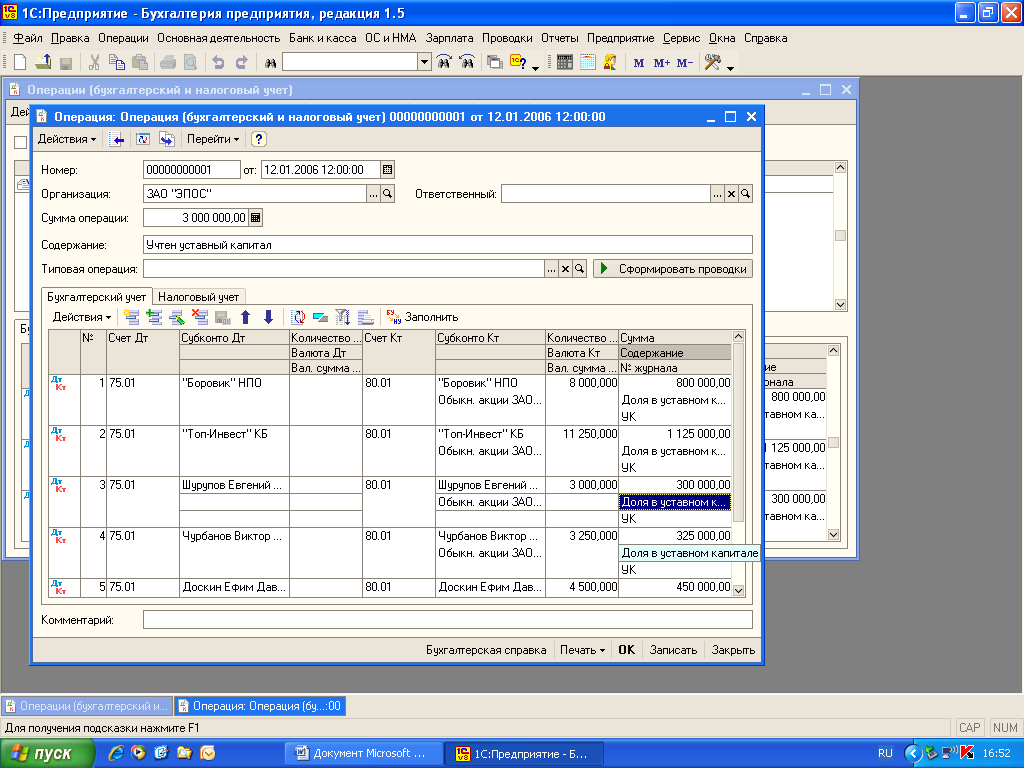Clear the Ответственный field with X

(x=731, y=194)
